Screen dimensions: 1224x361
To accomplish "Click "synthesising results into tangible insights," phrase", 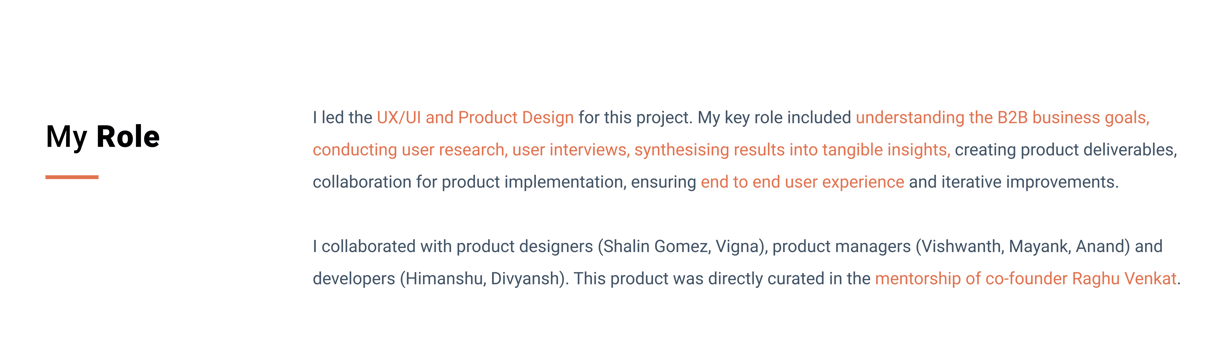I will coord(792,150).
